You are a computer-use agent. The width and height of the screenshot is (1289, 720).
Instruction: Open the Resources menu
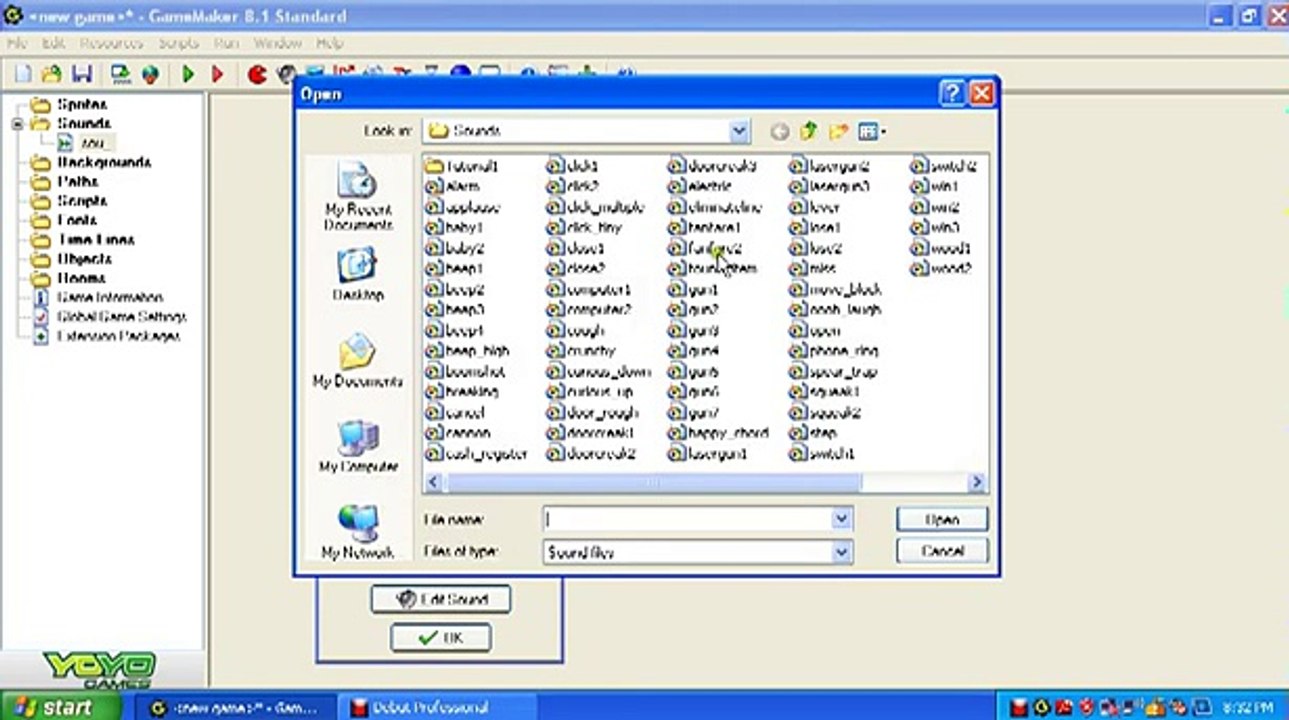coord(111,44)
